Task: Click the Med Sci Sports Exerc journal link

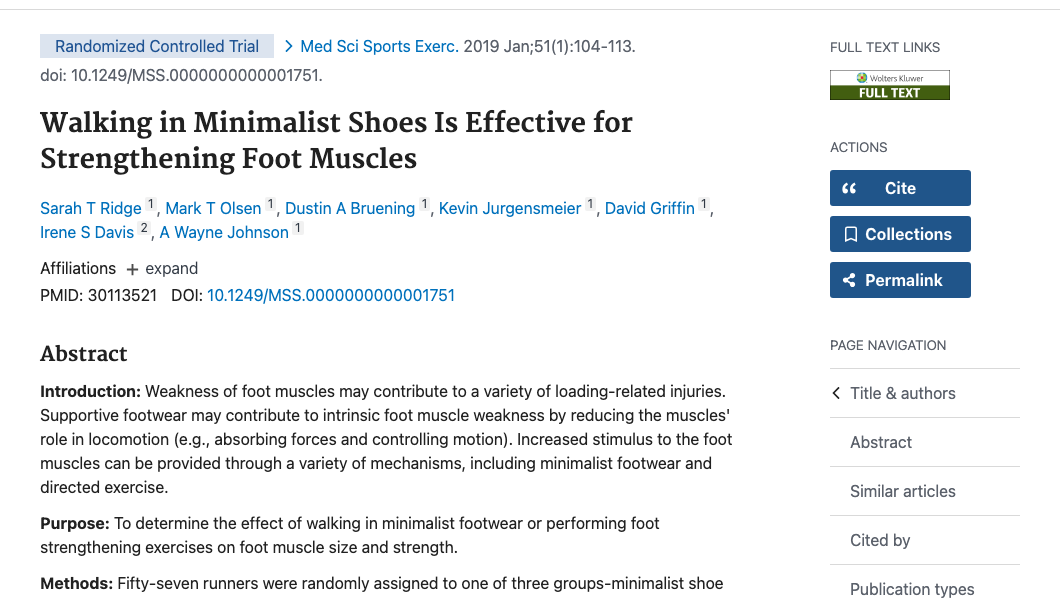Action: click(376, 46)
